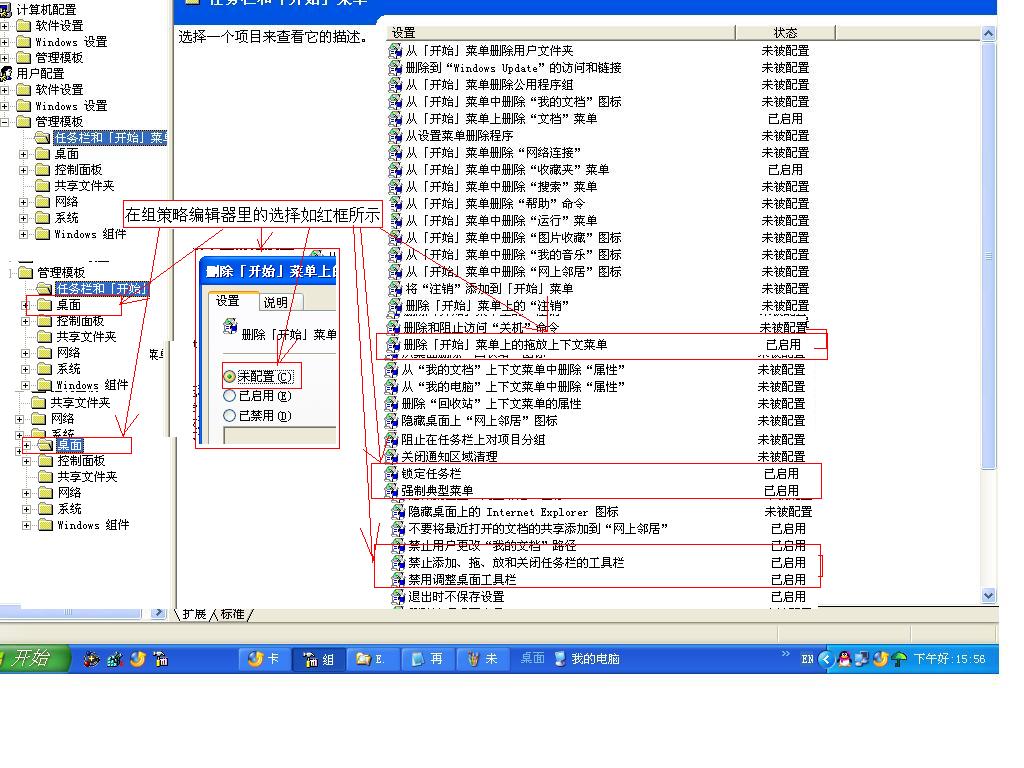Expand 软件设置 under 计算机配置
The height and width of the screenshot is (768, 1024).
coord(4,25)
